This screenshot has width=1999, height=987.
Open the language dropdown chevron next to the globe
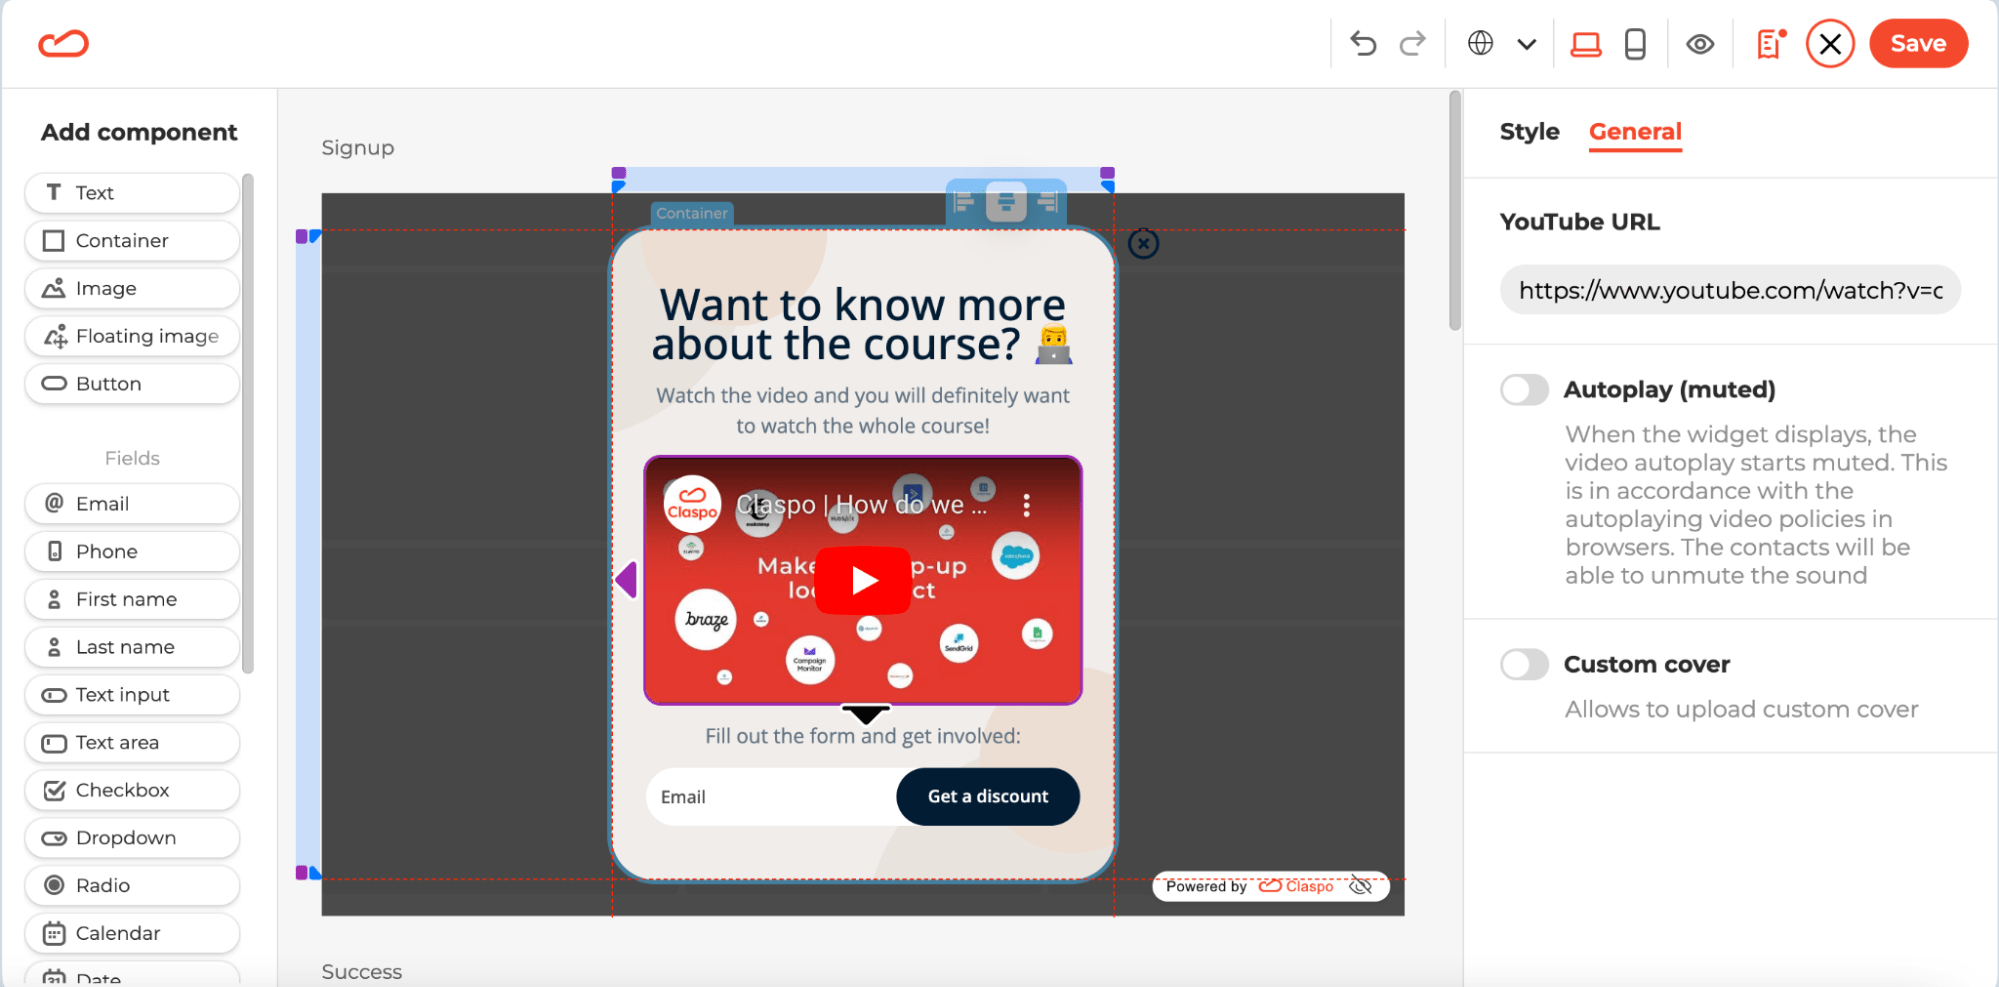pos(1527,43)
